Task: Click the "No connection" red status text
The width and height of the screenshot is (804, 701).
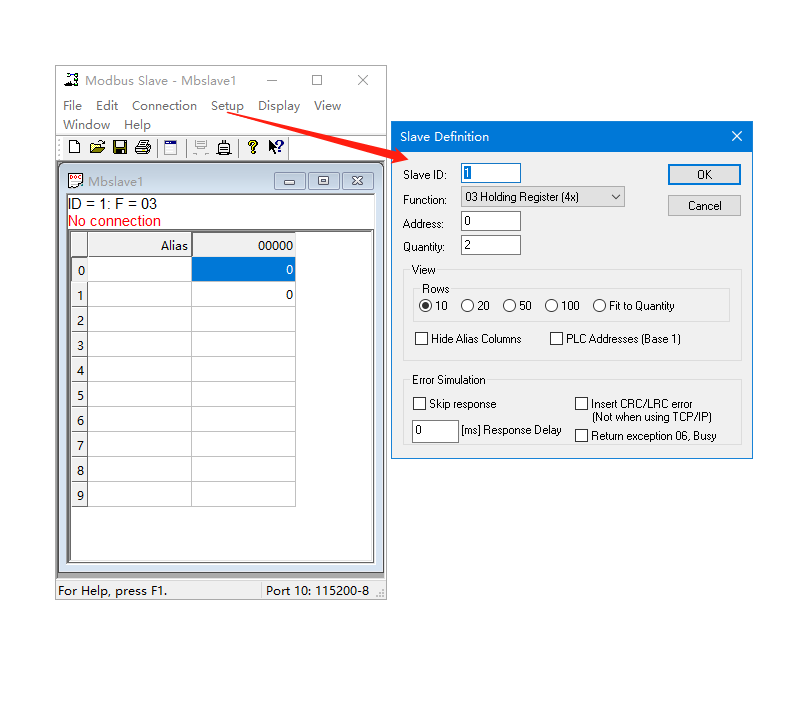Action: [x=114, y=221]
